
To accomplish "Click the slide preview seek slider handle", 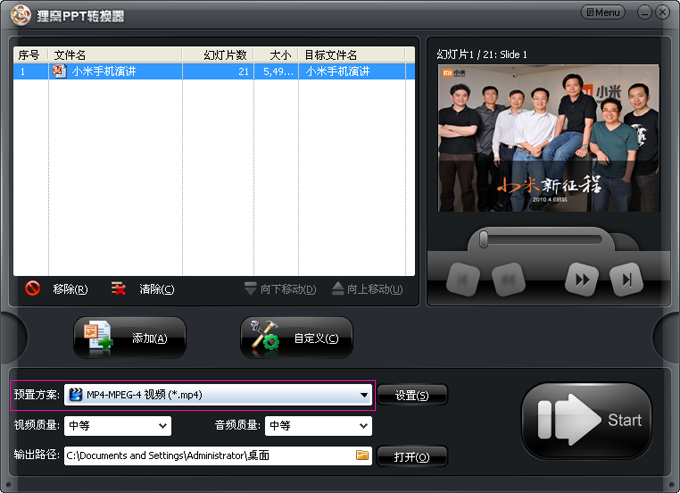I will tap(483, 239).
